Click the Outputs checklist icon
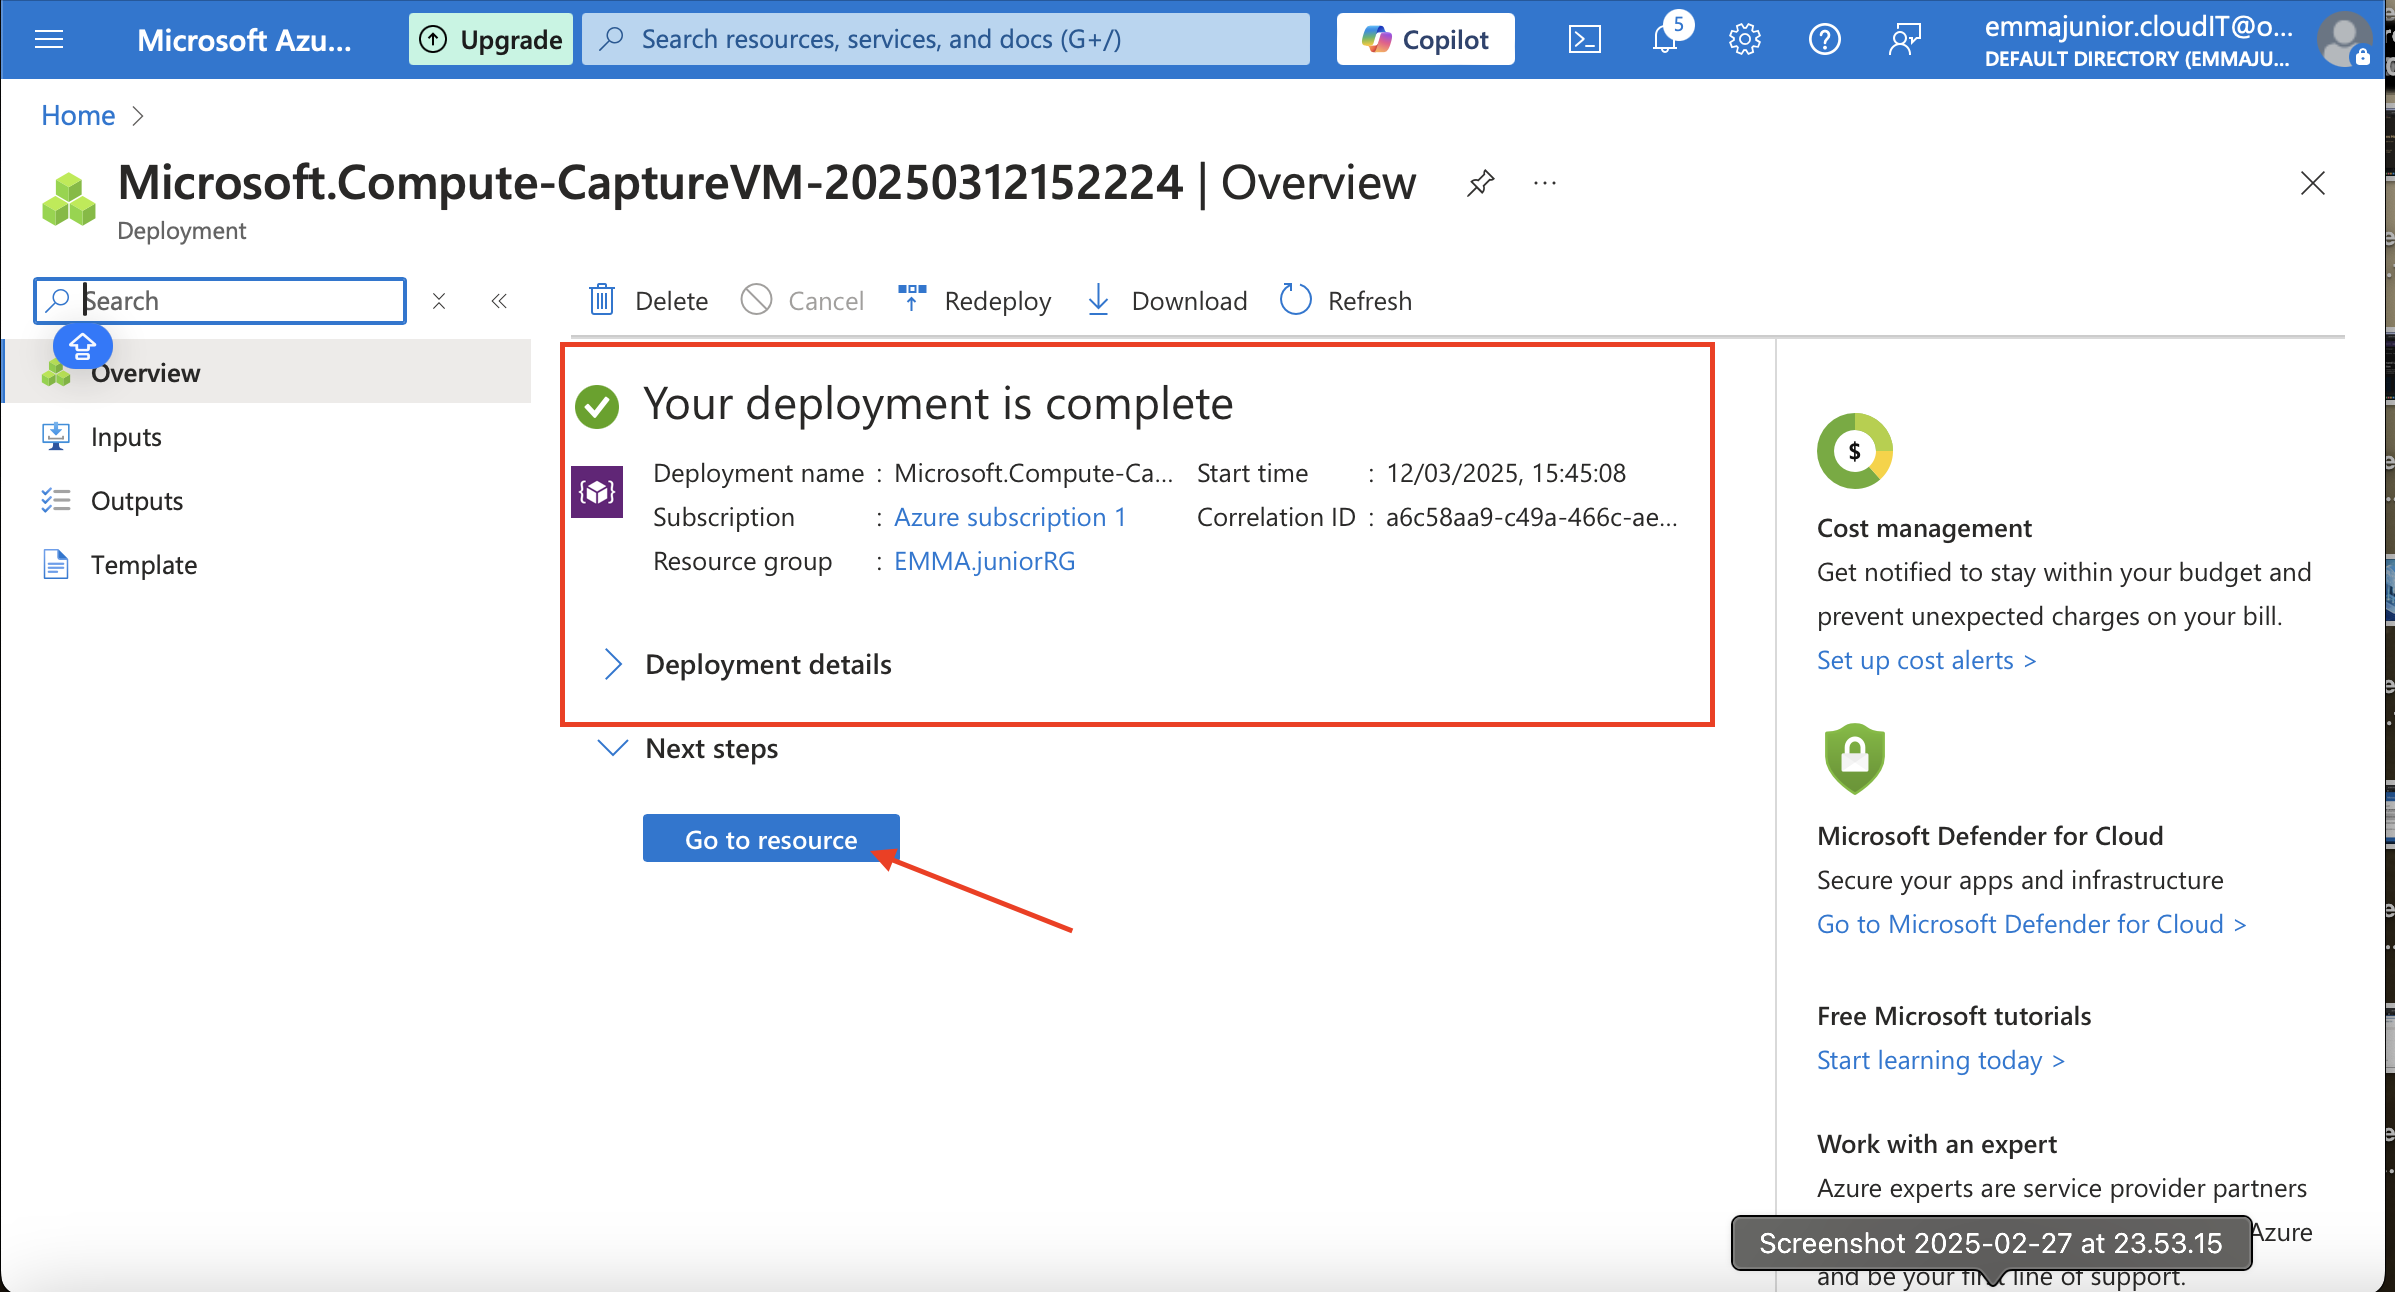This screenshot has height=1292, width=2395. click(56, 500)
